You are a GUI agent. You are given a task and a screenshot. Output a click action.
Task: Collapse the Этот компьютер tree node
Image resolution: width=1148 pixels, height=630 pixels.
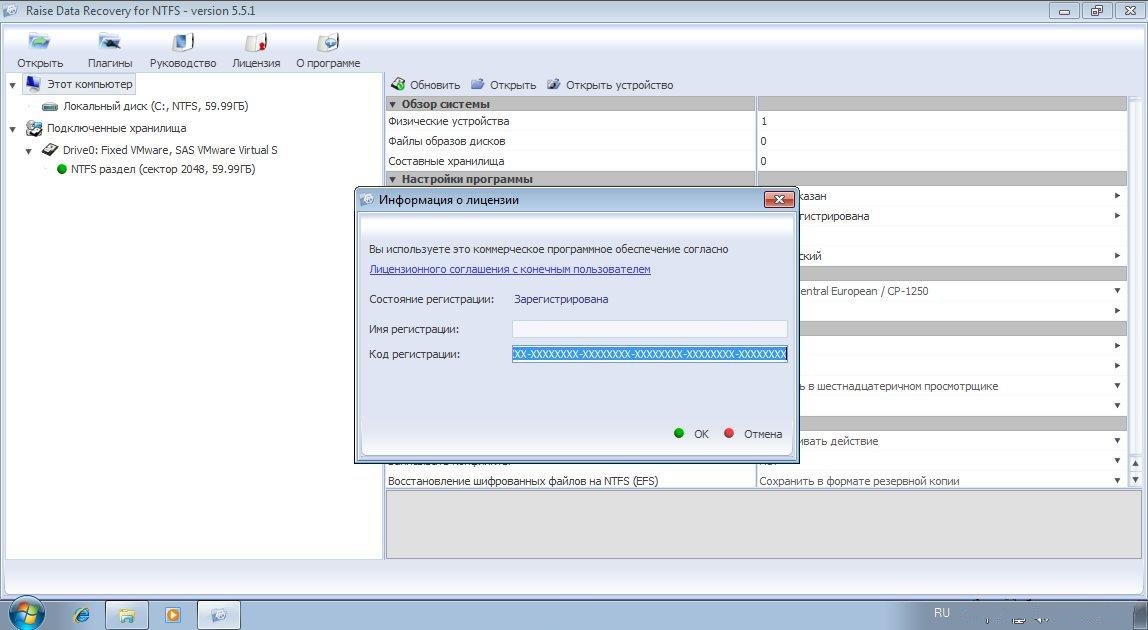pyautogui.click(x=12, y=85)
